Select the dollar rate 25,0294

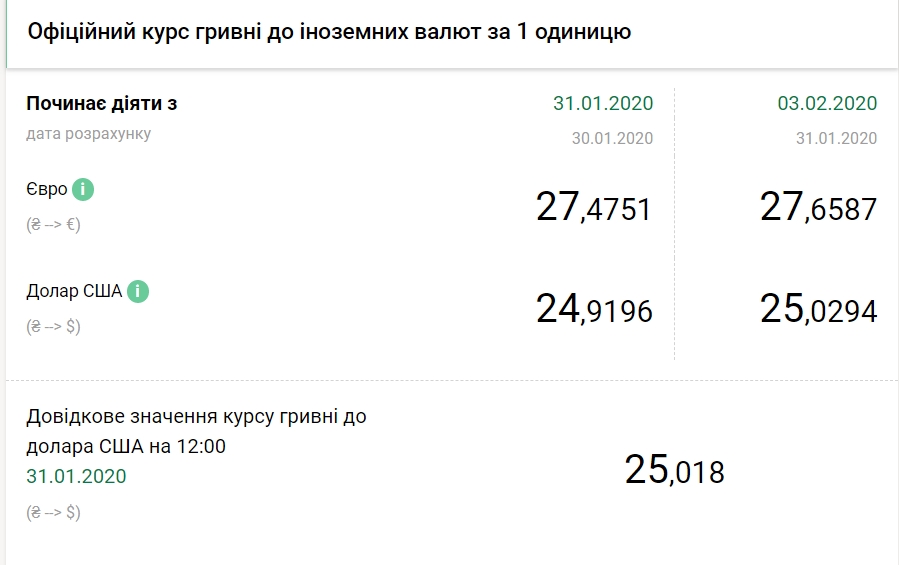pos(819,310)
